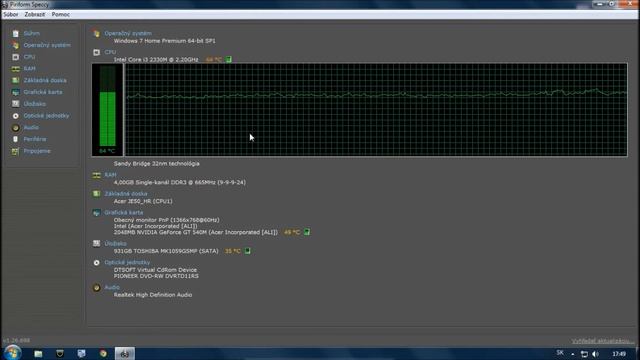Screen dimensions: 640x360
Task: Click 'Windows 7 Home Premium 64-bit SP1' text
Action: 164,41
